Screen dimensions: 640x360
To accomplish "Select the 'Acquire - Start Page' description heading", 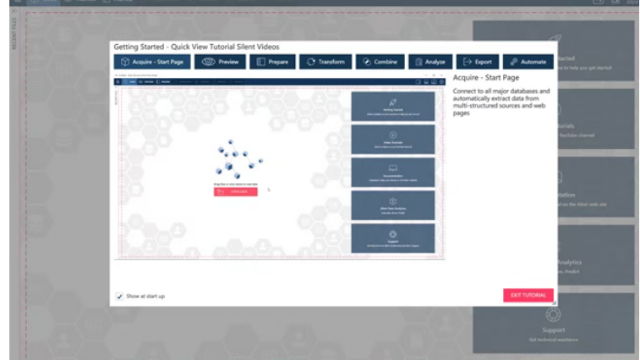I will (x=486, y=78).
